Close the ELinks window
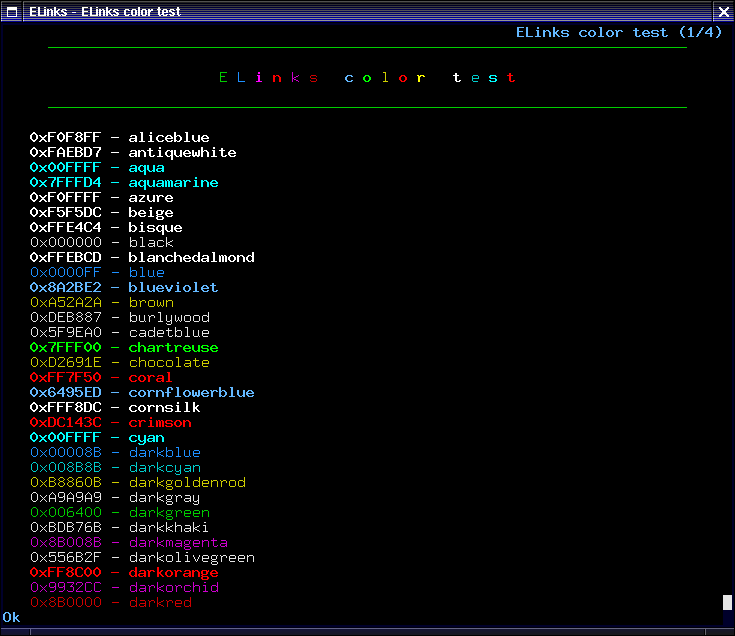This screenshot has width=735, height=636. (x=724, y=12)
